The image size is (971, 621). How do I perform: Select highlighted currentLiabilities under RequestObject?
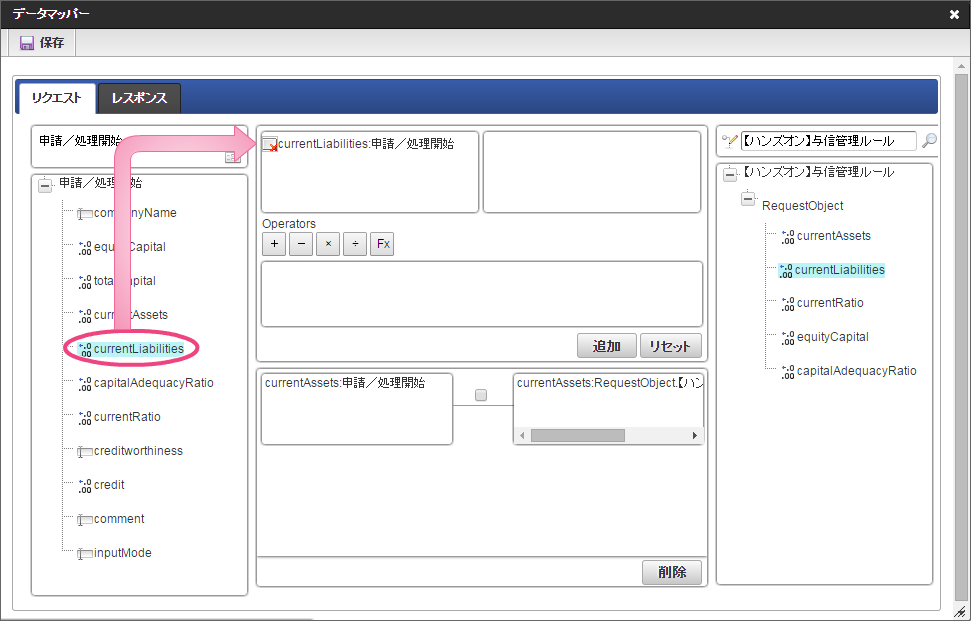(x=840, y=271)
